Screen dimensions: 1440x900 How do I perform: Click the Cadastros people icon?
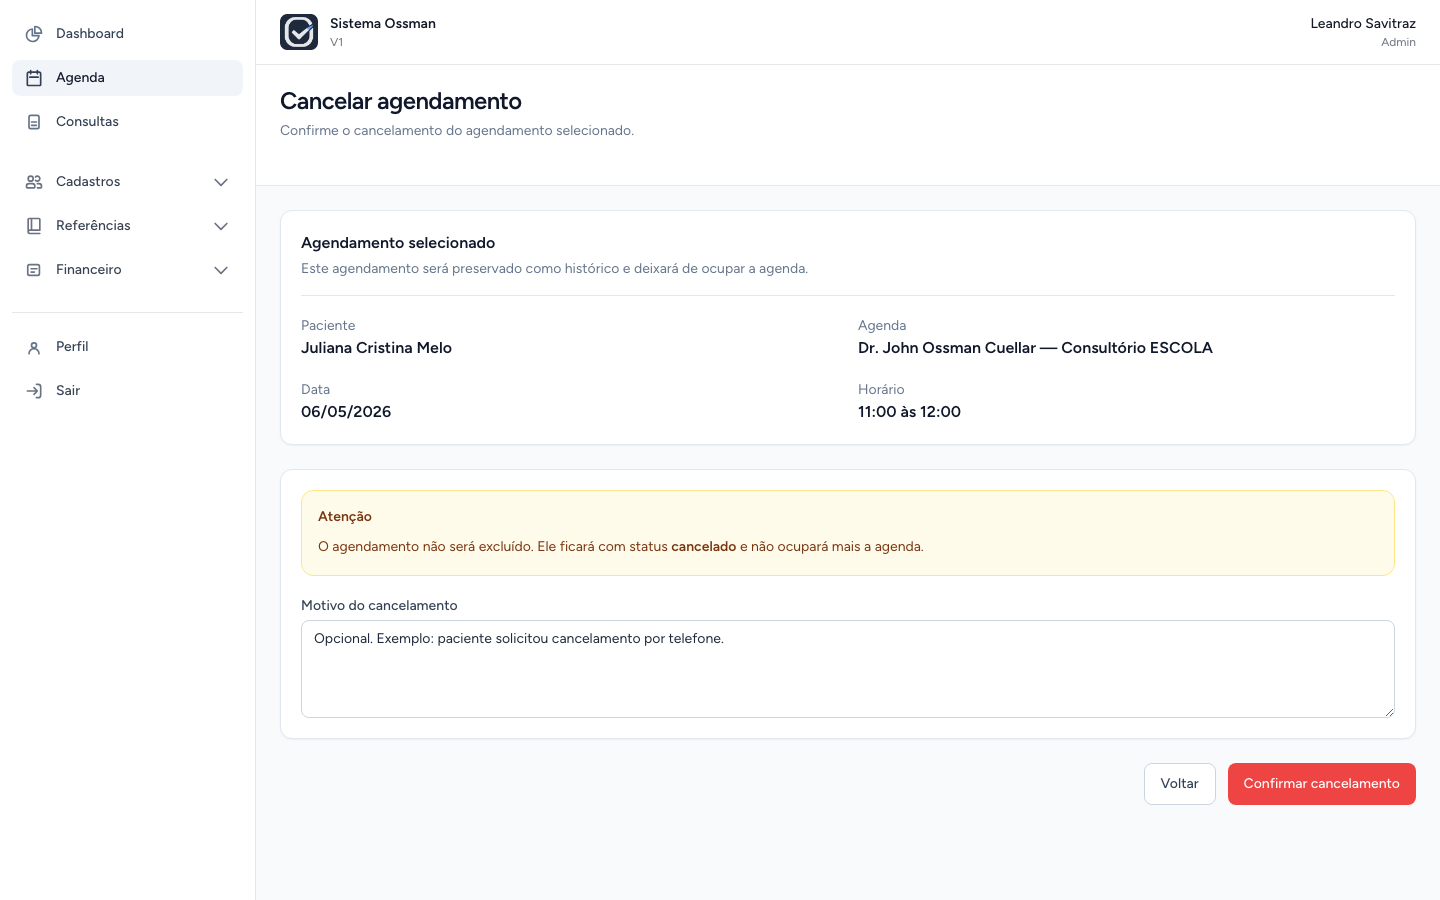click(34, 182)
